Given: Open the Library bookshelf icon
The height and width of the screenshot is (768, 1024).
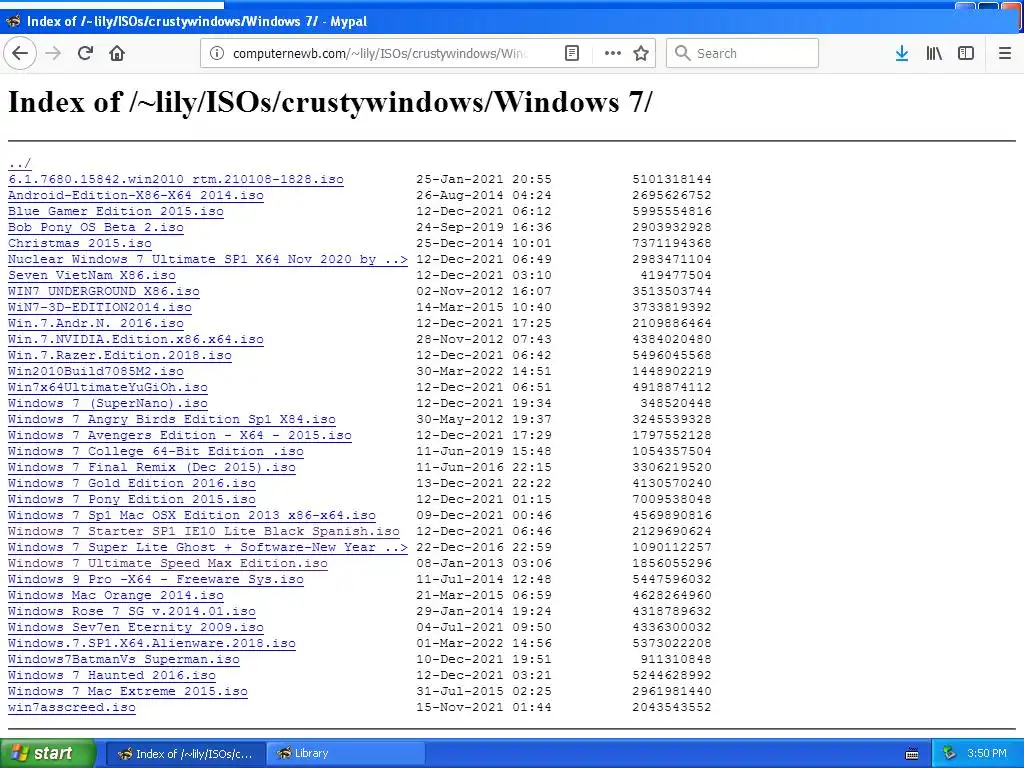Looking at the screenshot, I should [x=934, y=53].
